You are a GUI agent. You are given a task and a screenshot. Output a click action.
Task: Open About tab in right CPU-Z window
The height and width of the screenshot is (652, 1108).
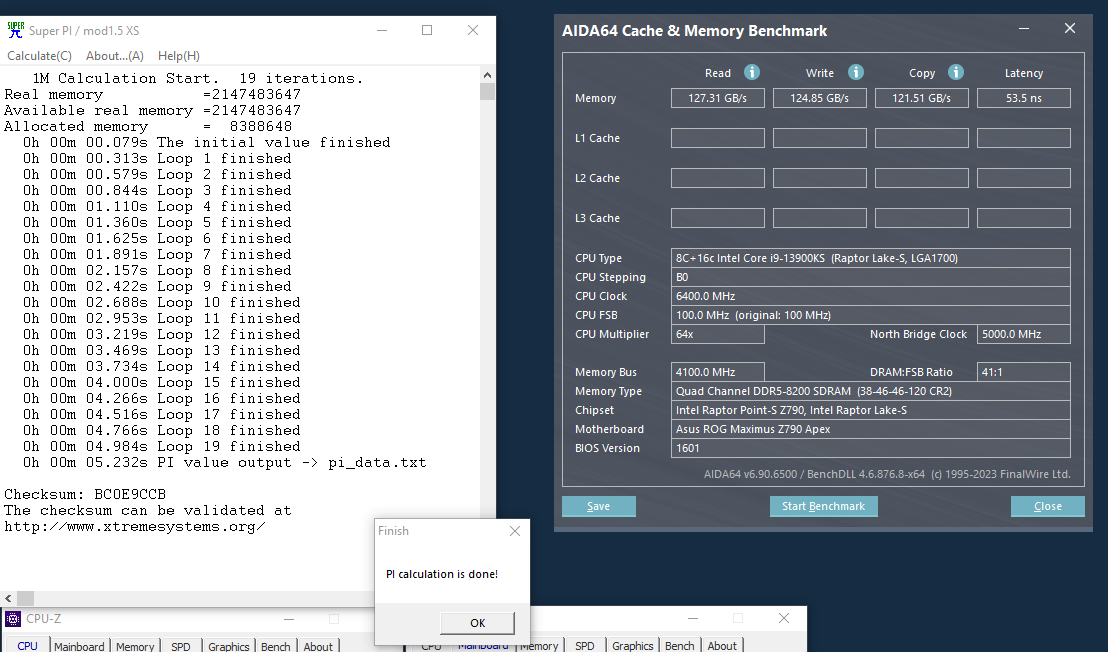[x=722, y=646]
